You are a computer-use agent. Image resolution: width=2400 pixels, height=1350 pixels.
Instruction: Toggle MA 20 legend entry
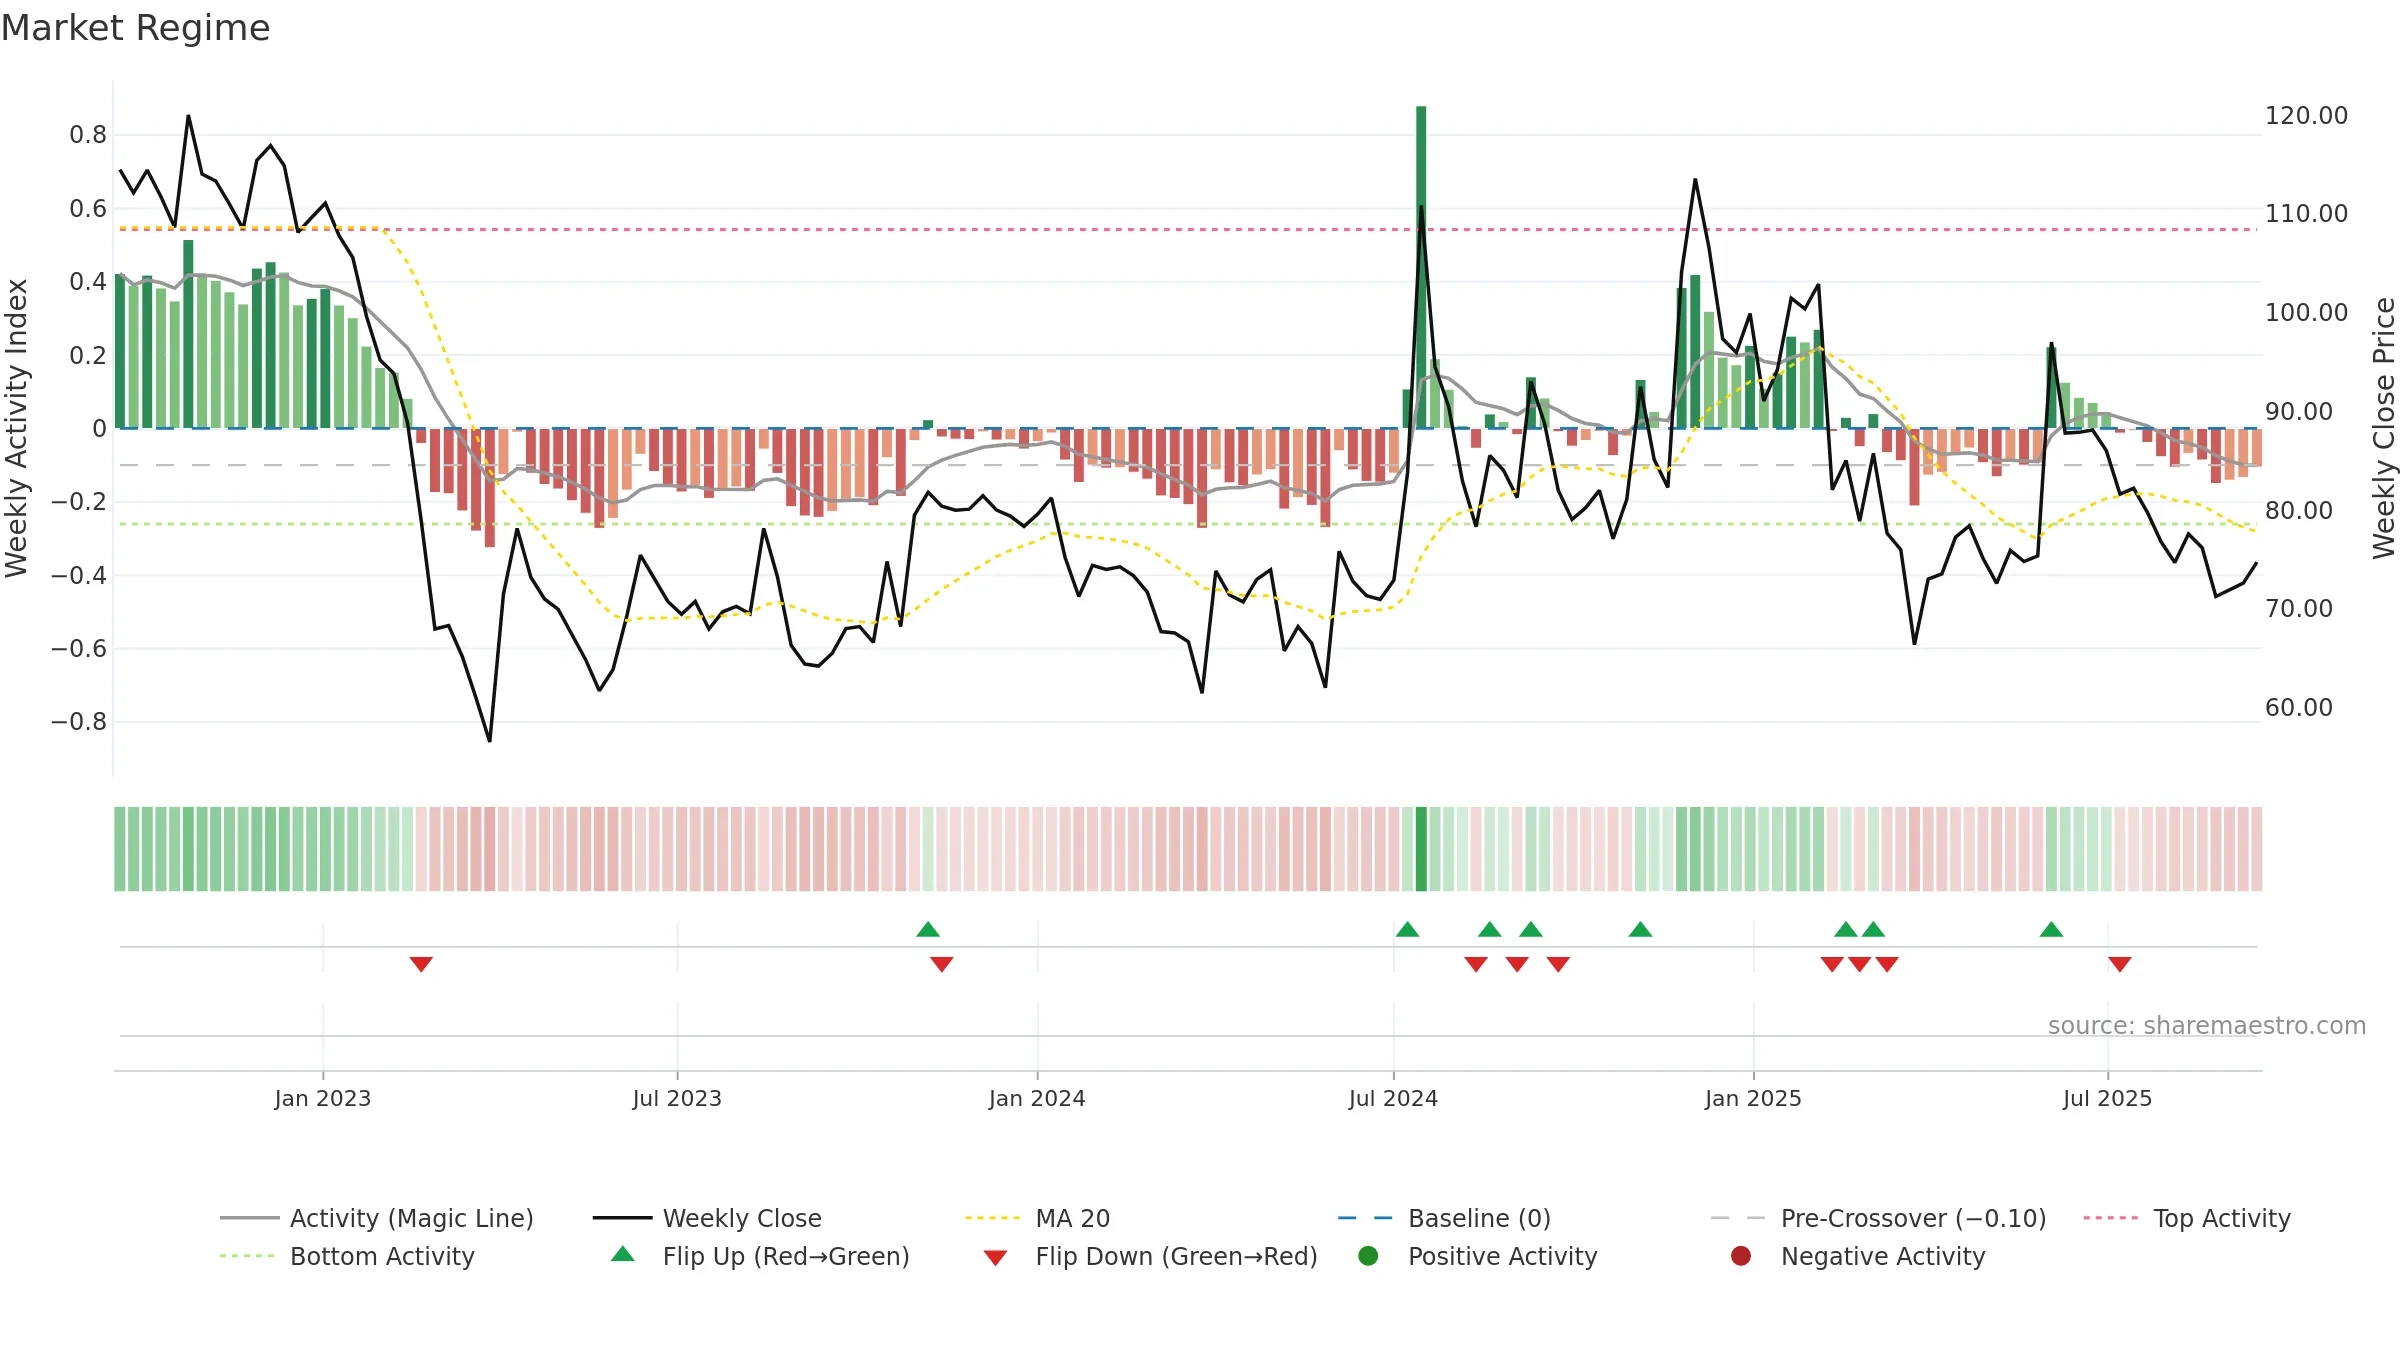(x=1037, y=1218)
